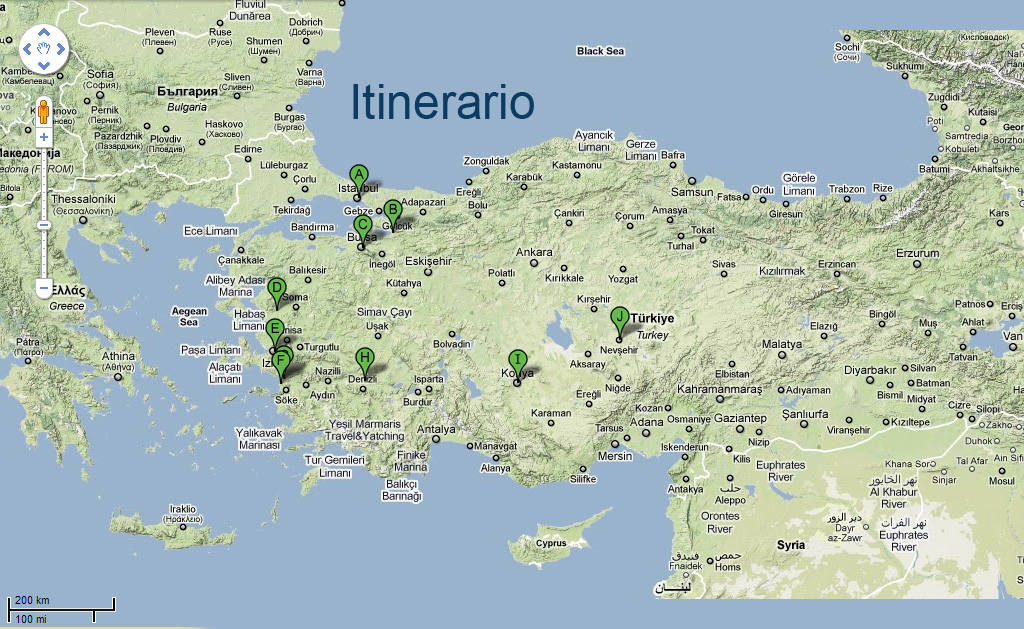The image size is (1024, 629).
Task: Select green marker C at Bursa
Action: [362, 228]
